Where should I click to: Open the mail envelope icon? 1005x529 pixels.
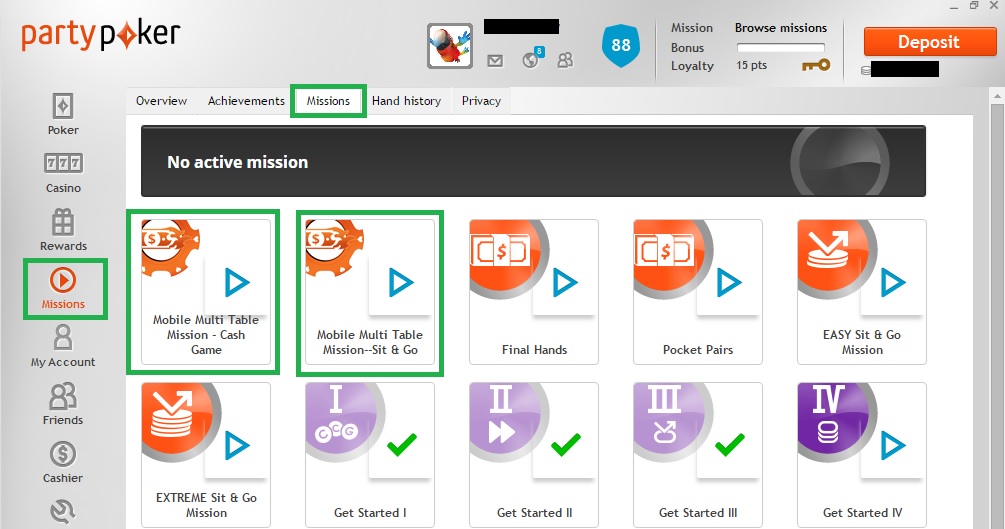click(x=495, y=61)
